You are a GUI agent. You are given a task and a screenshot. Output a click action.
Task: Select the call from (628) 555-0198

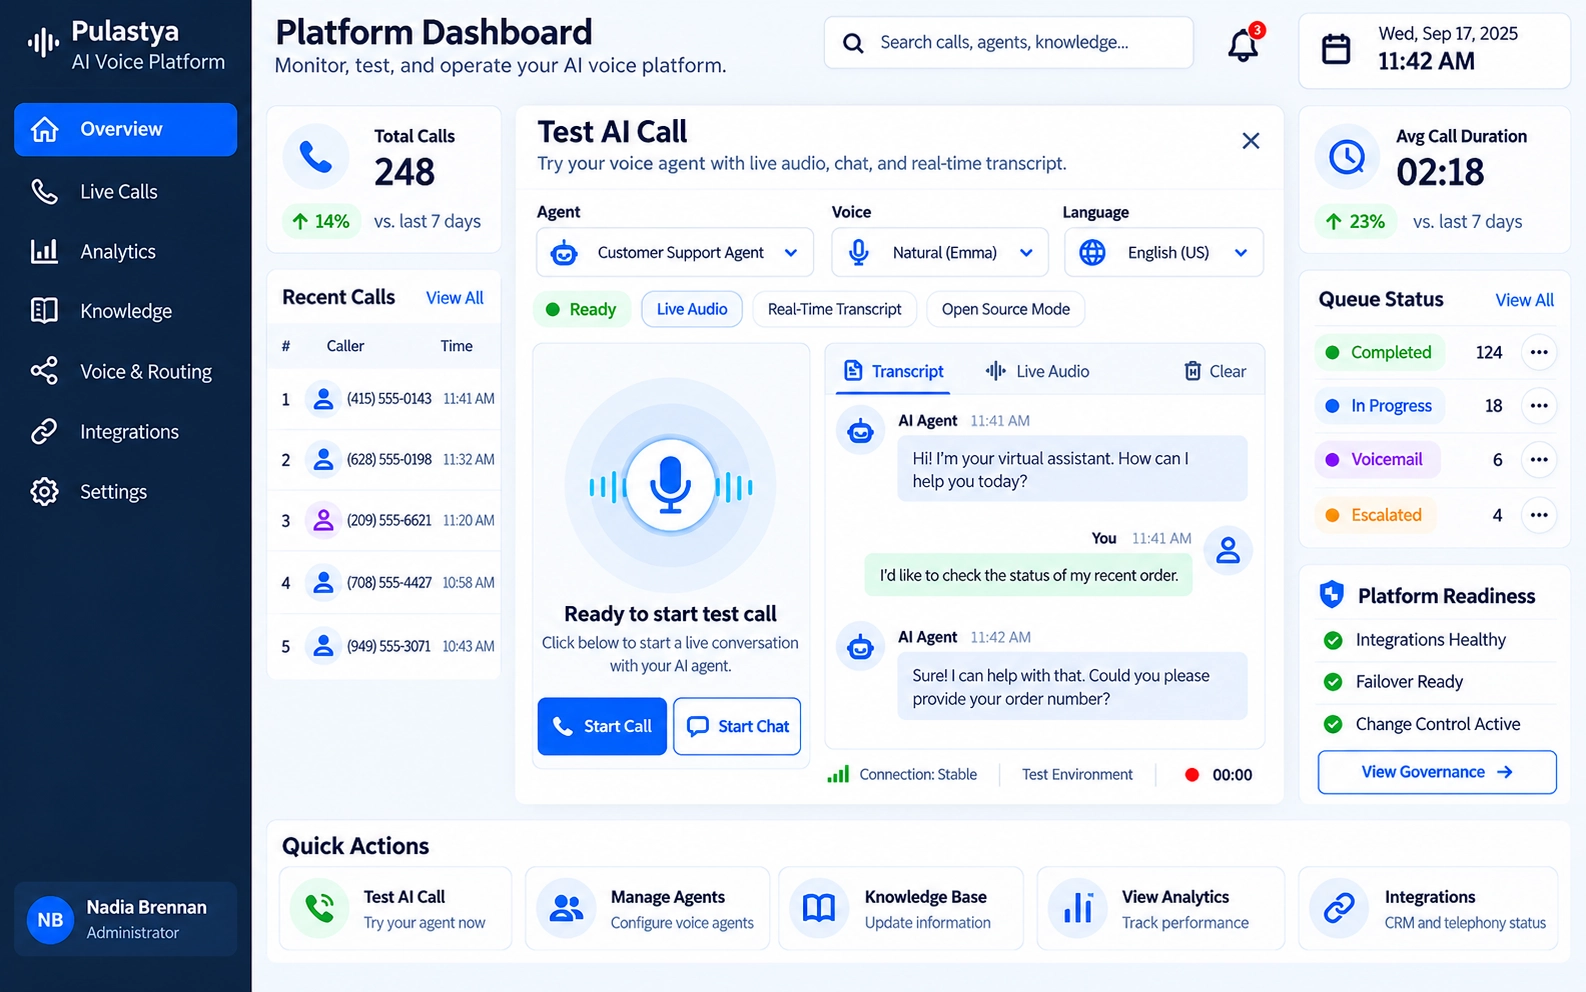pos(384,460)
